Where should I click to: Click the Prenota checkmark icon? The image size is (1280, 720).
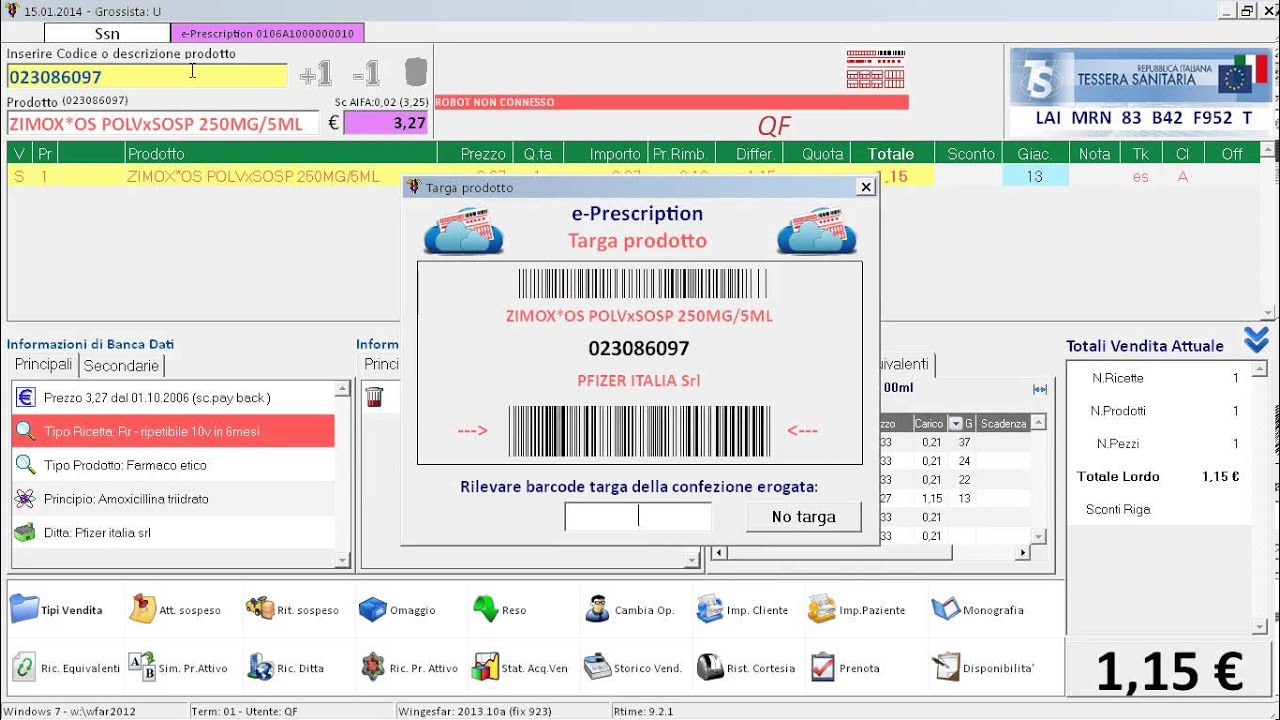tap(822, 667)
